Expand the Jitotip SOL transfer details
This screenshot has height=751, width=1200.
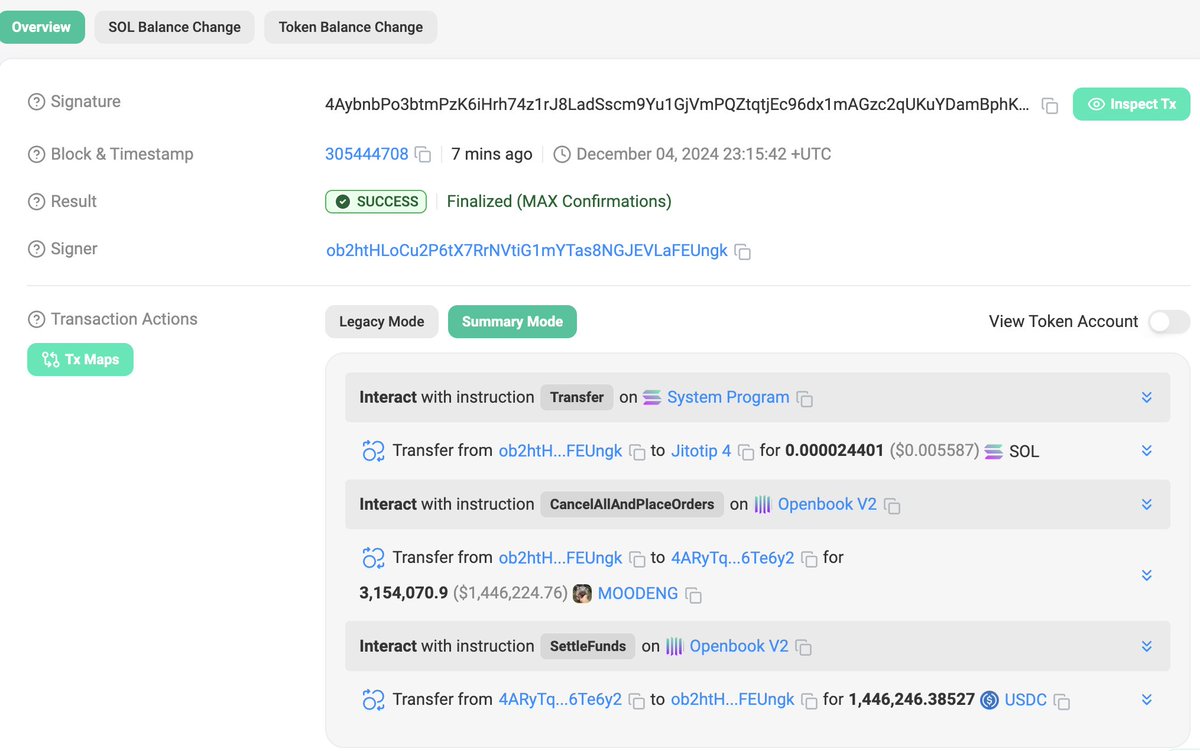[1147, 451]
